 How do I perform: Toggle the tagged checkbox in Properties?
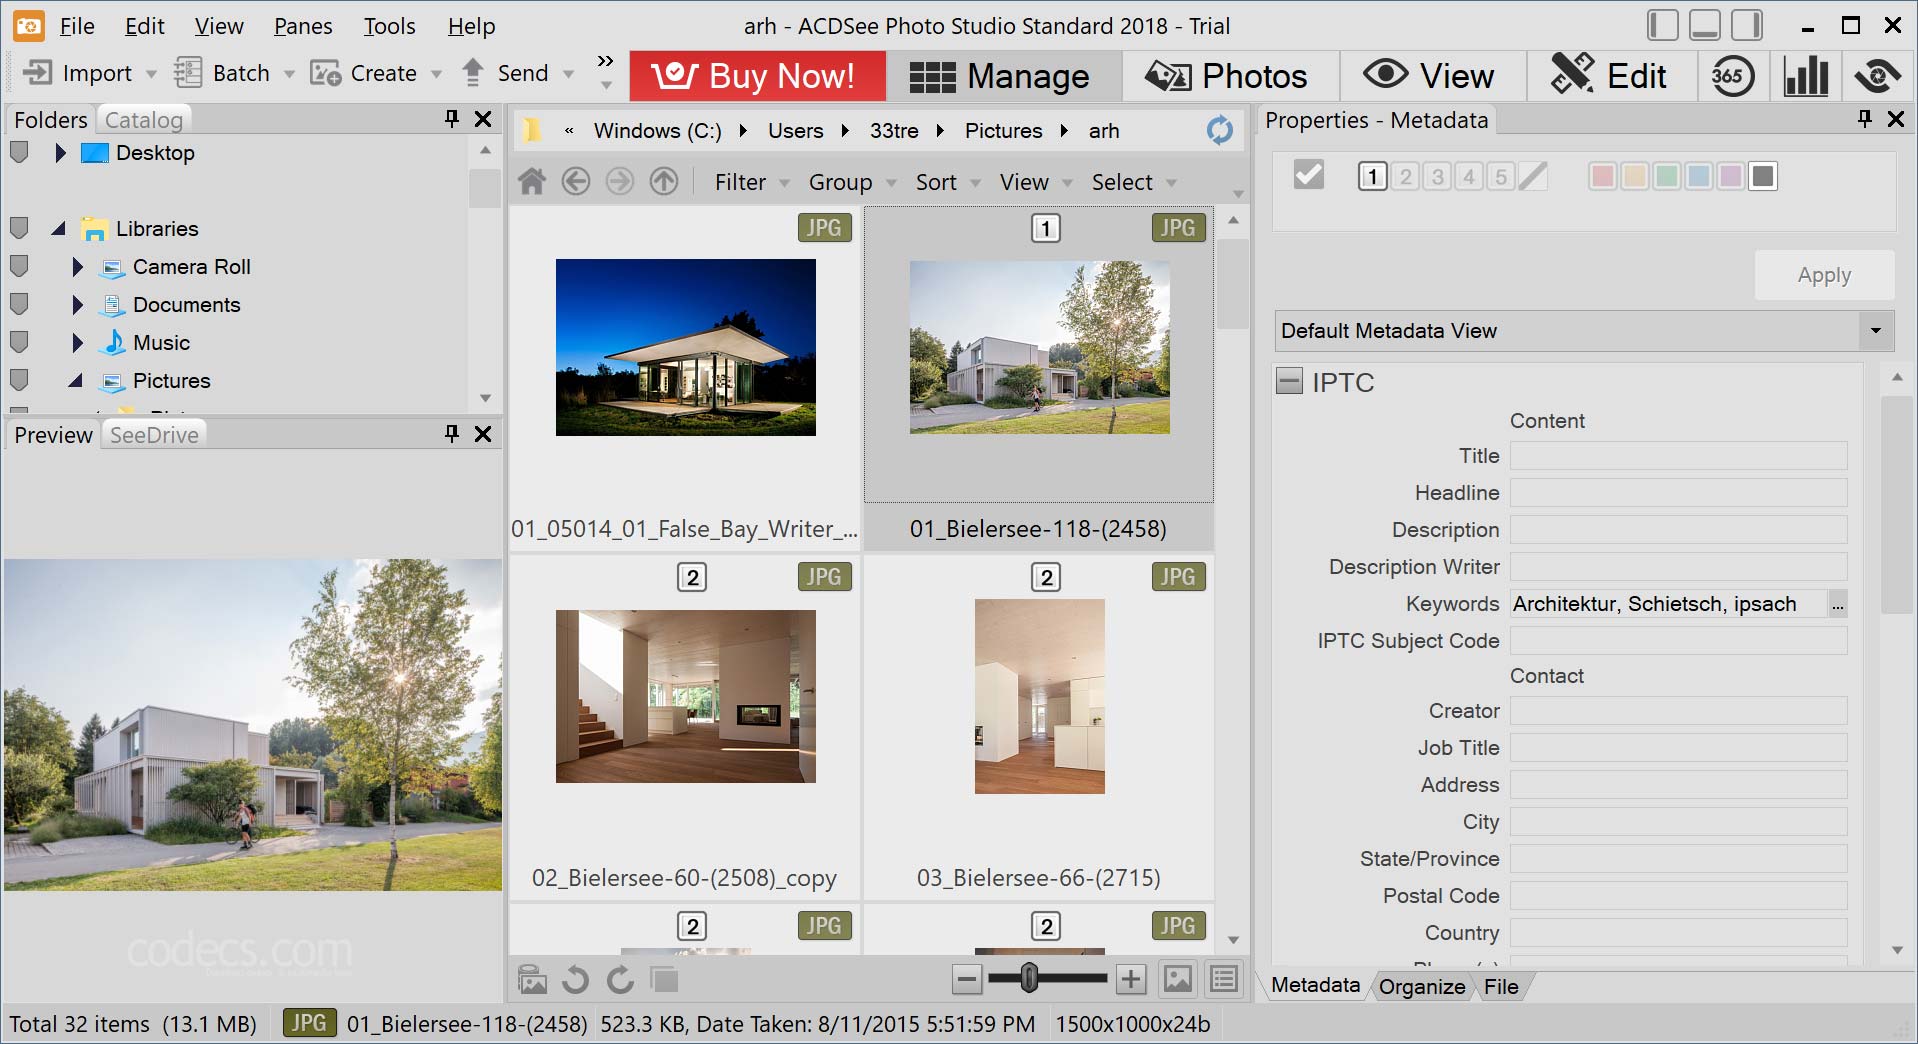[x=1308, y=175]
